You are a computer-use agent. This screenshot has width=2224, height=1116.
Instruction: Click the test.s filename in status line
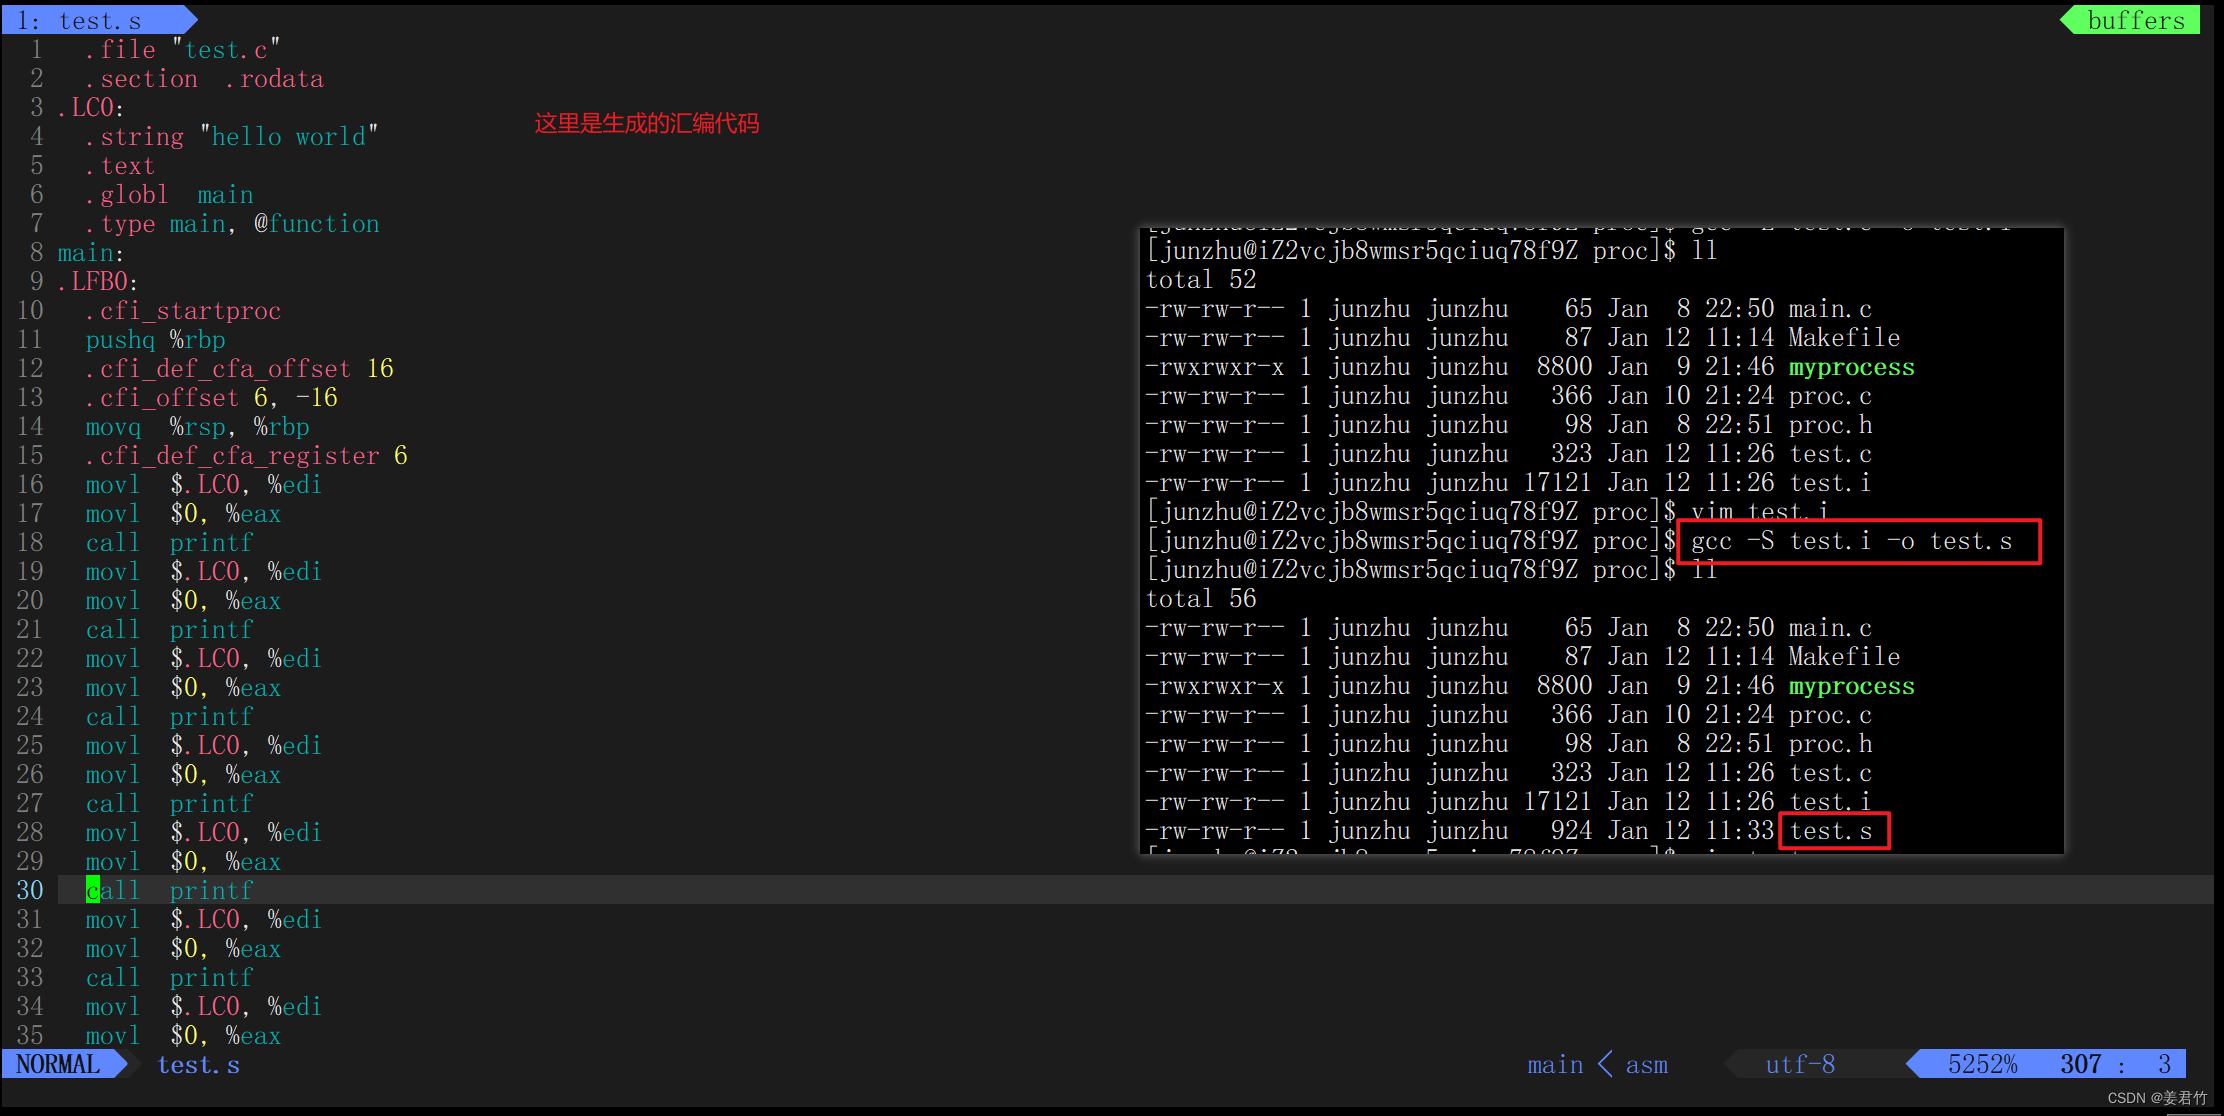point(198,1065)
